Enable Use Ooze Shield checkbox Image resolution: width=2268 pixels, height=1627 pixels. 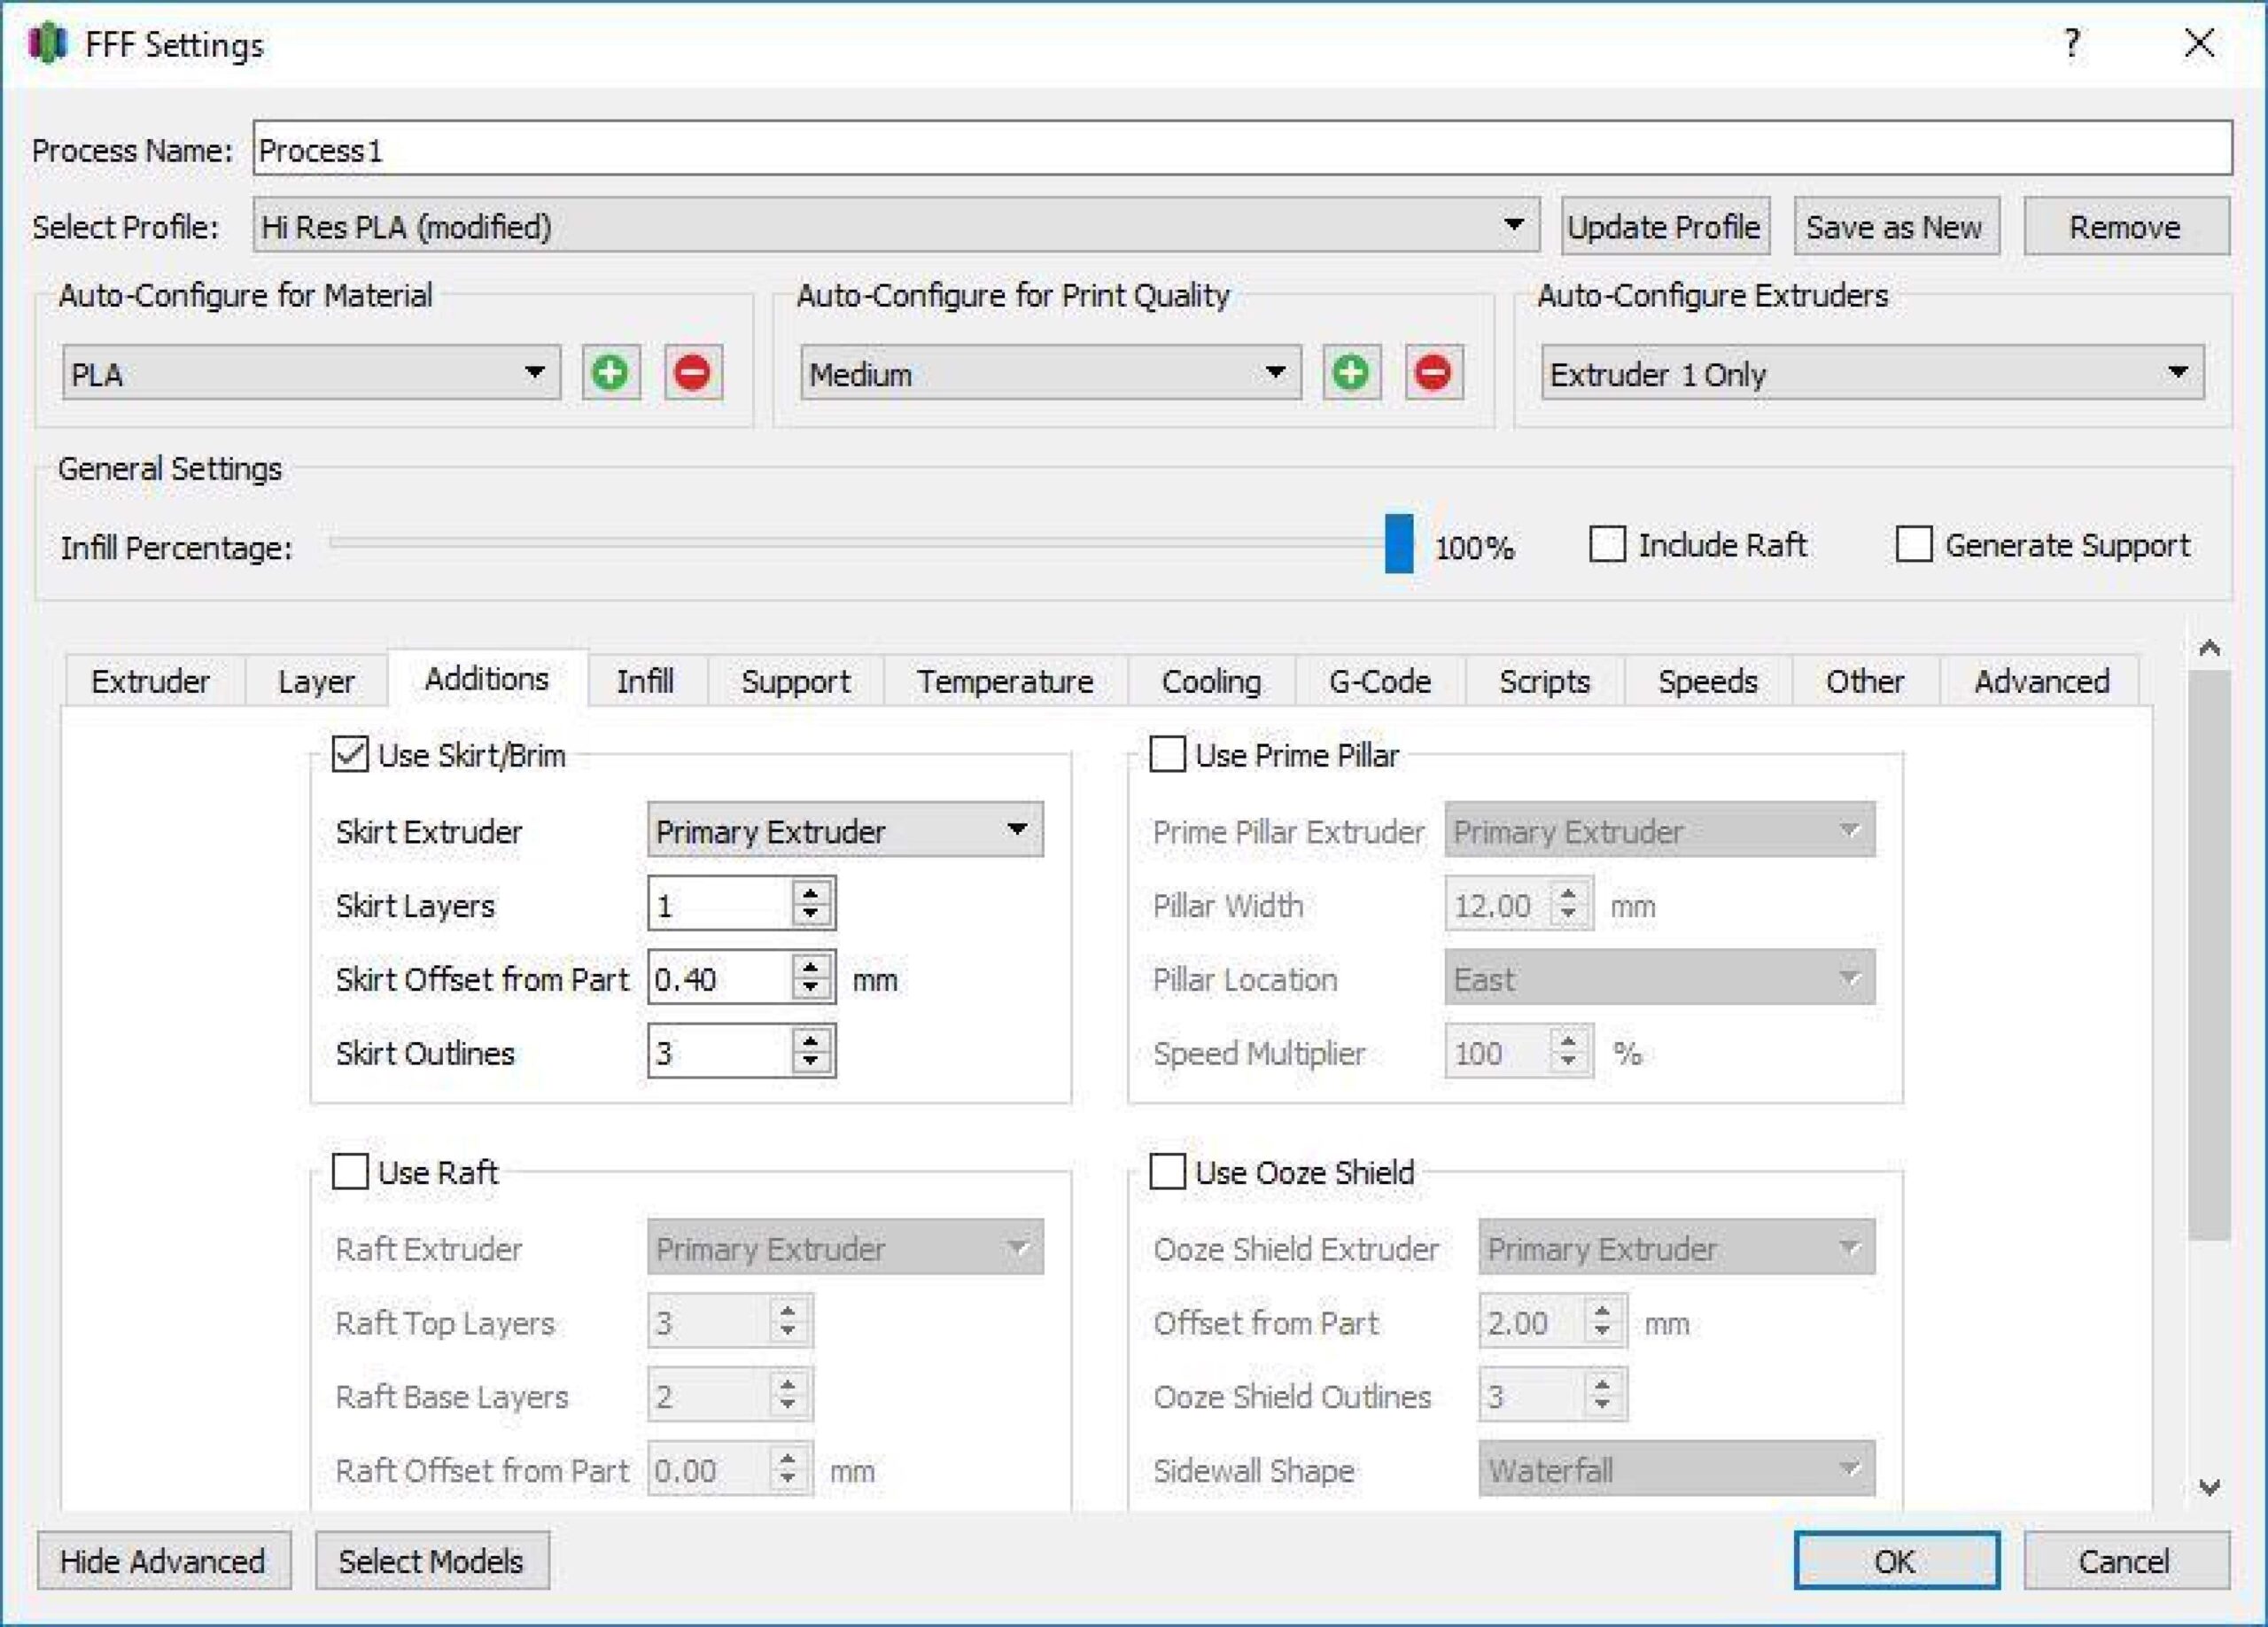point(1166,1171)
